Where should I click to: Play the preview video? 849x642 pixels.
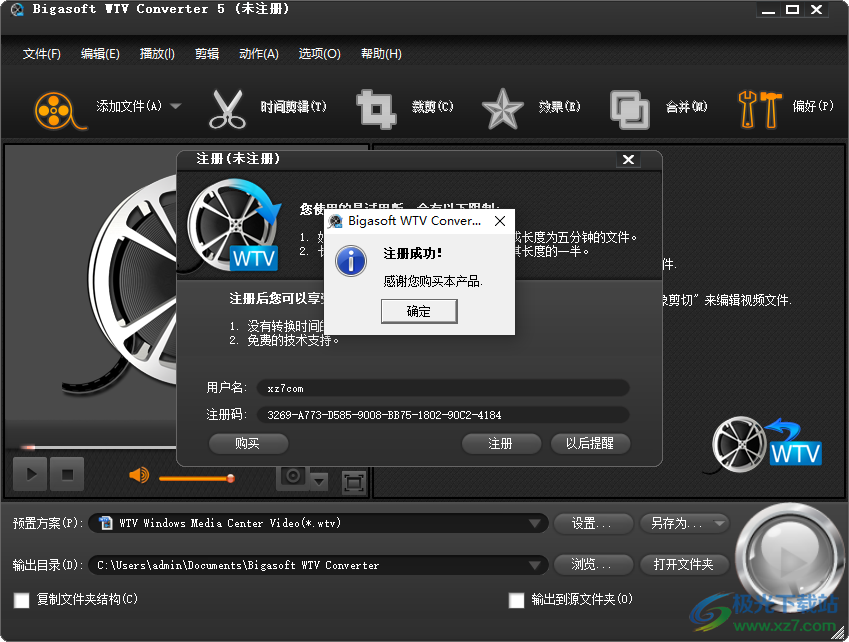[30, 474]
